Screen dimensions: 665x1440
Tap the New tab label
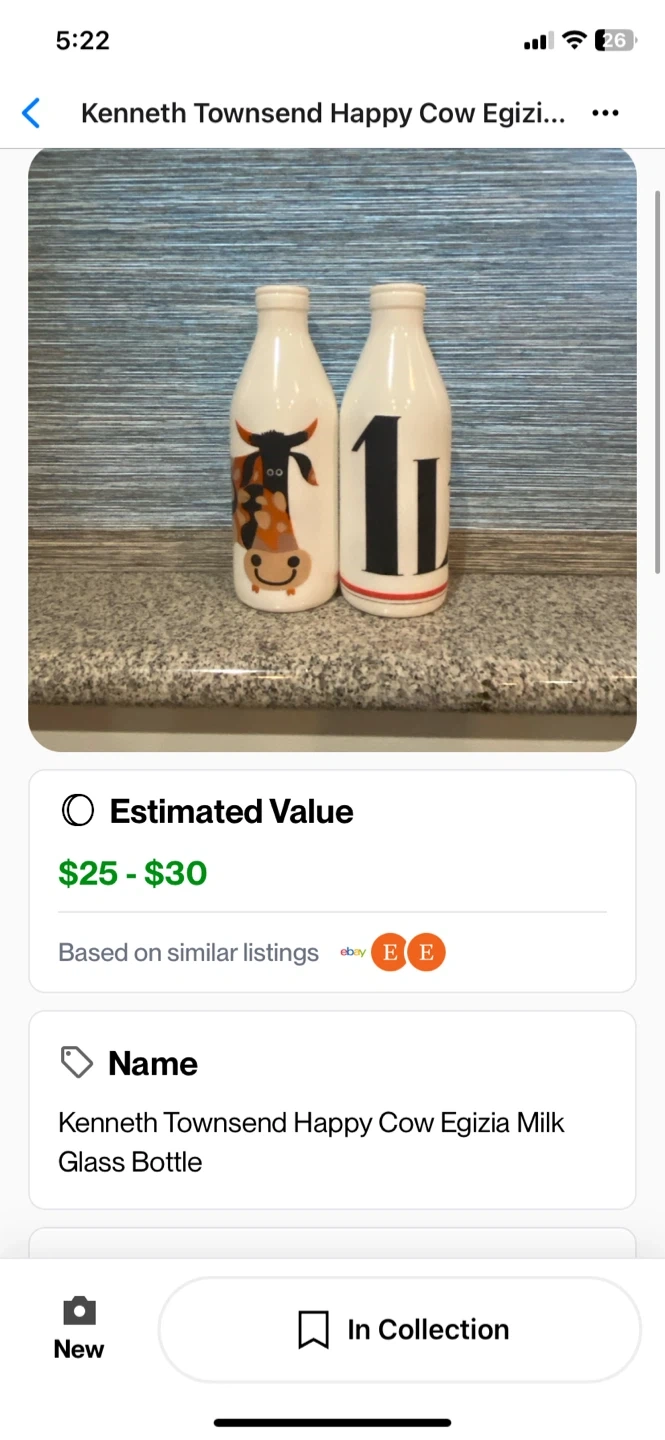79,1349
